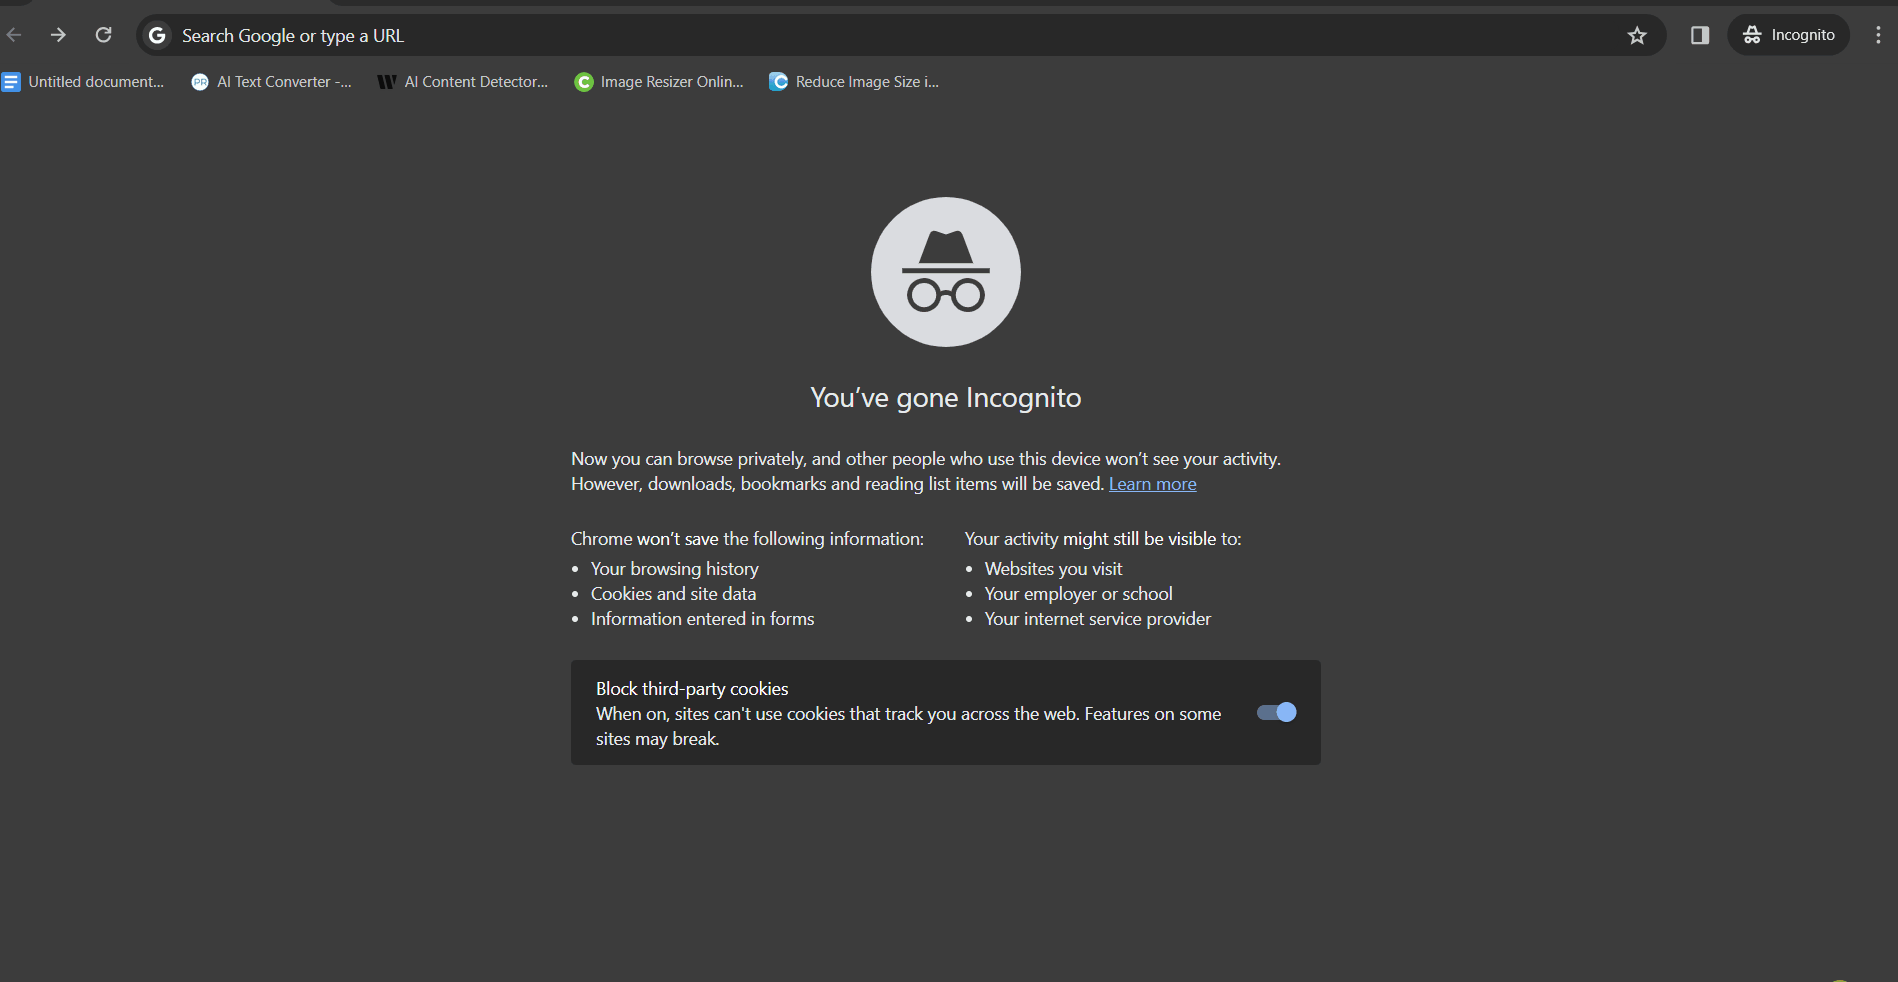Click "Chrome won't save the following information:" text

(x=748, y=539)
